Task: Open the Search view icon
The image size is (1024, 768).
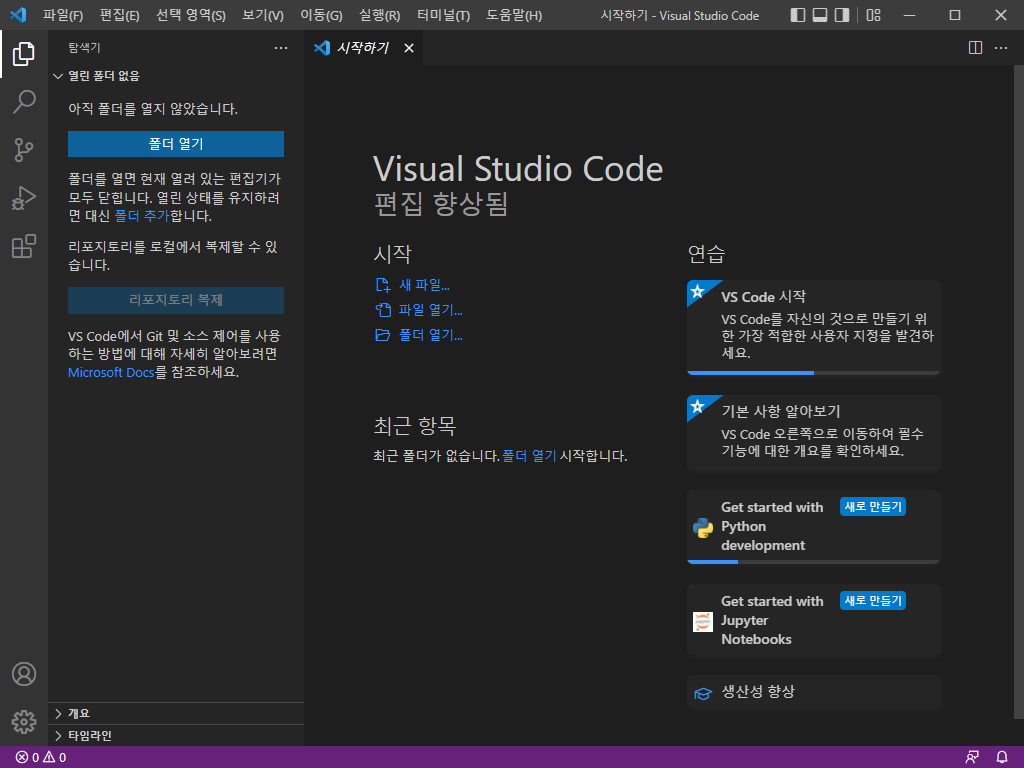Action: (x=24, y=102)
